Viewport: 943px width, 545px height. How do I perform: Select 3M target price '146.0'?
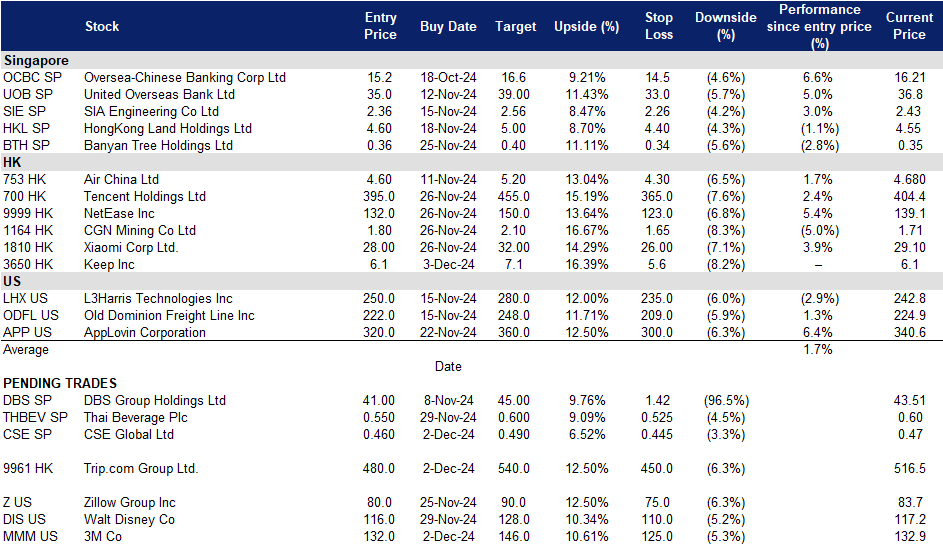[514, 537]
